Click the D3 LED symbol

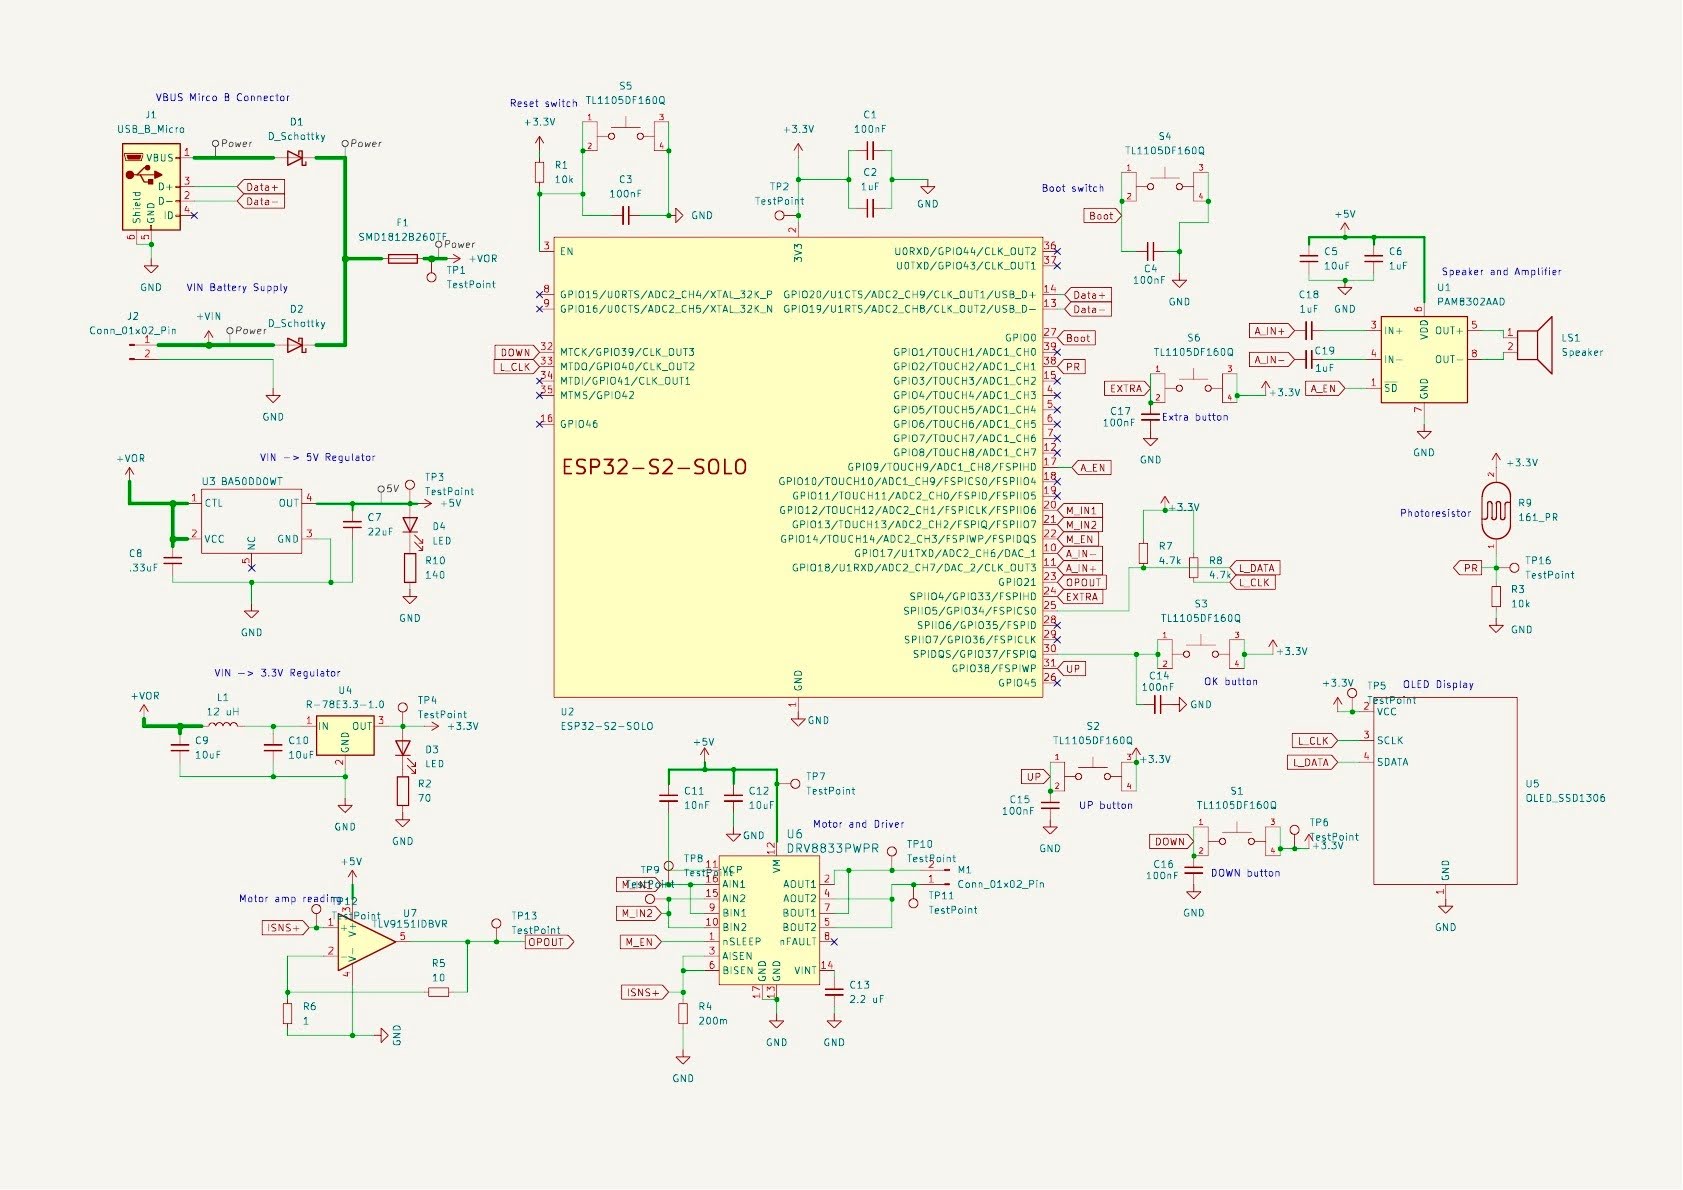(x=403, y=748)
